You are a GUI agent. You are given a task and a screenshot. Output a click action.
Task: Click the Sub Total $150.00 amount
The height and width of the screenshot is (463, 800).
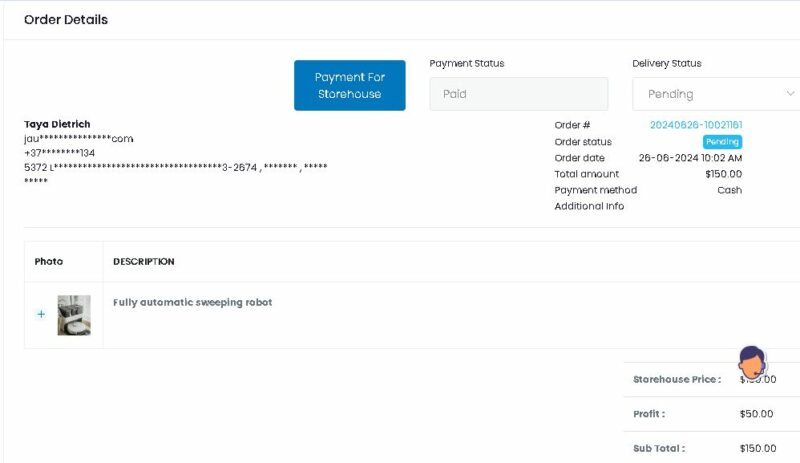tap(757, 449)
